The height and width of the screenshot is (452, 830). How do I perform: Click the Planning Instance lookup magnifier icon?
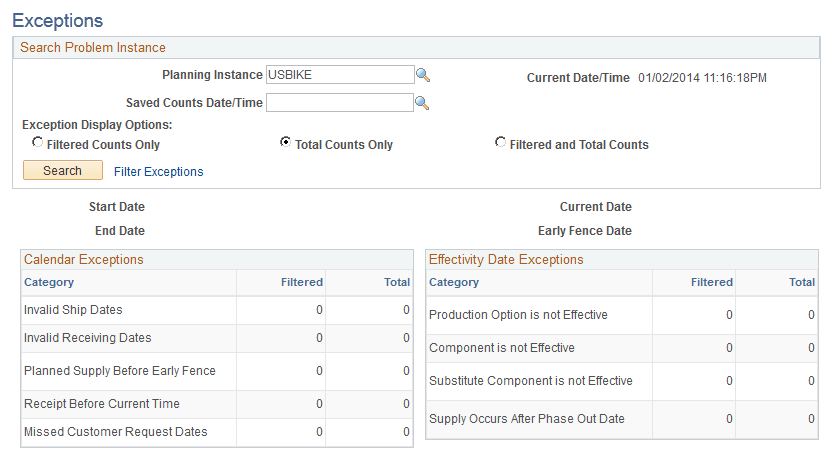[423, 75]
